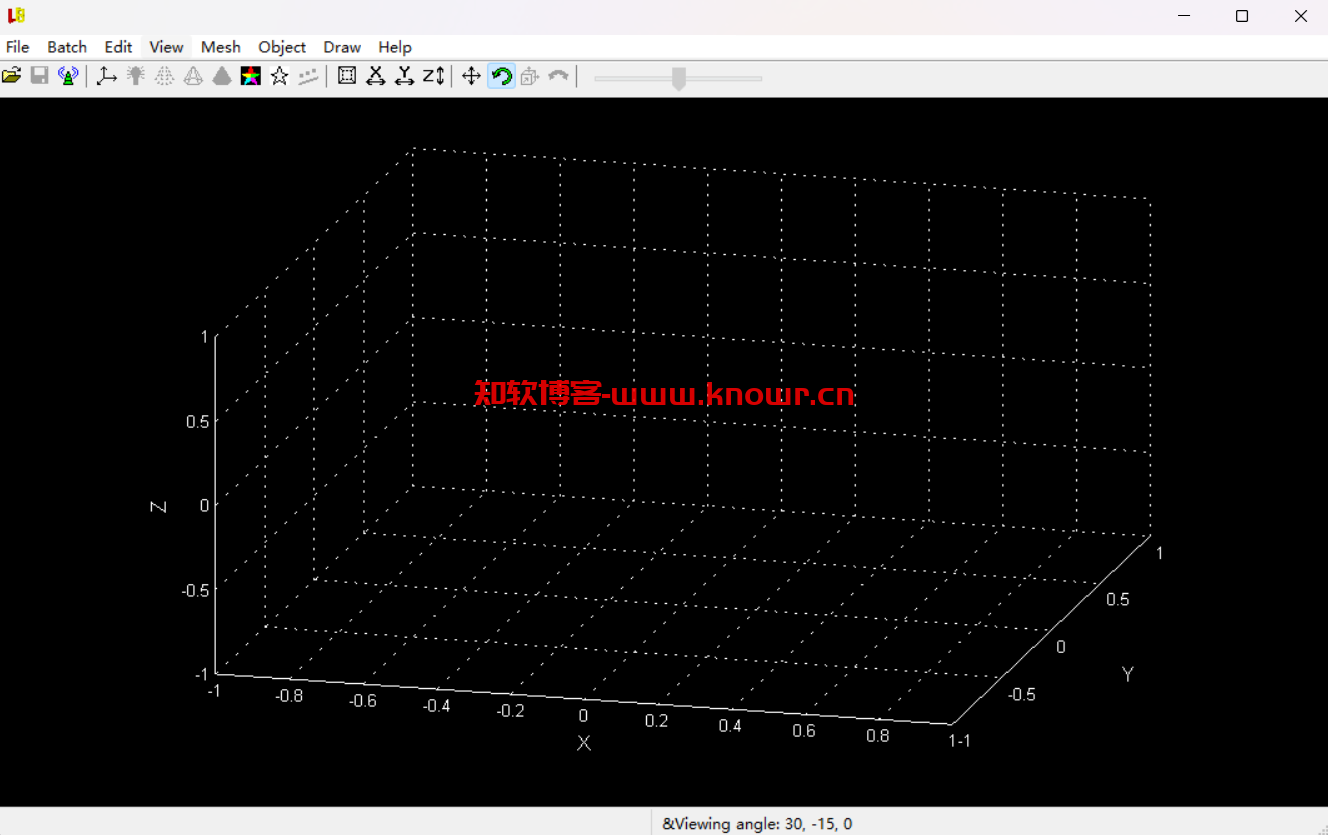Open the Edit menu
The height and width of the screenshot is (835, 1328).
[x=118, y=47]
